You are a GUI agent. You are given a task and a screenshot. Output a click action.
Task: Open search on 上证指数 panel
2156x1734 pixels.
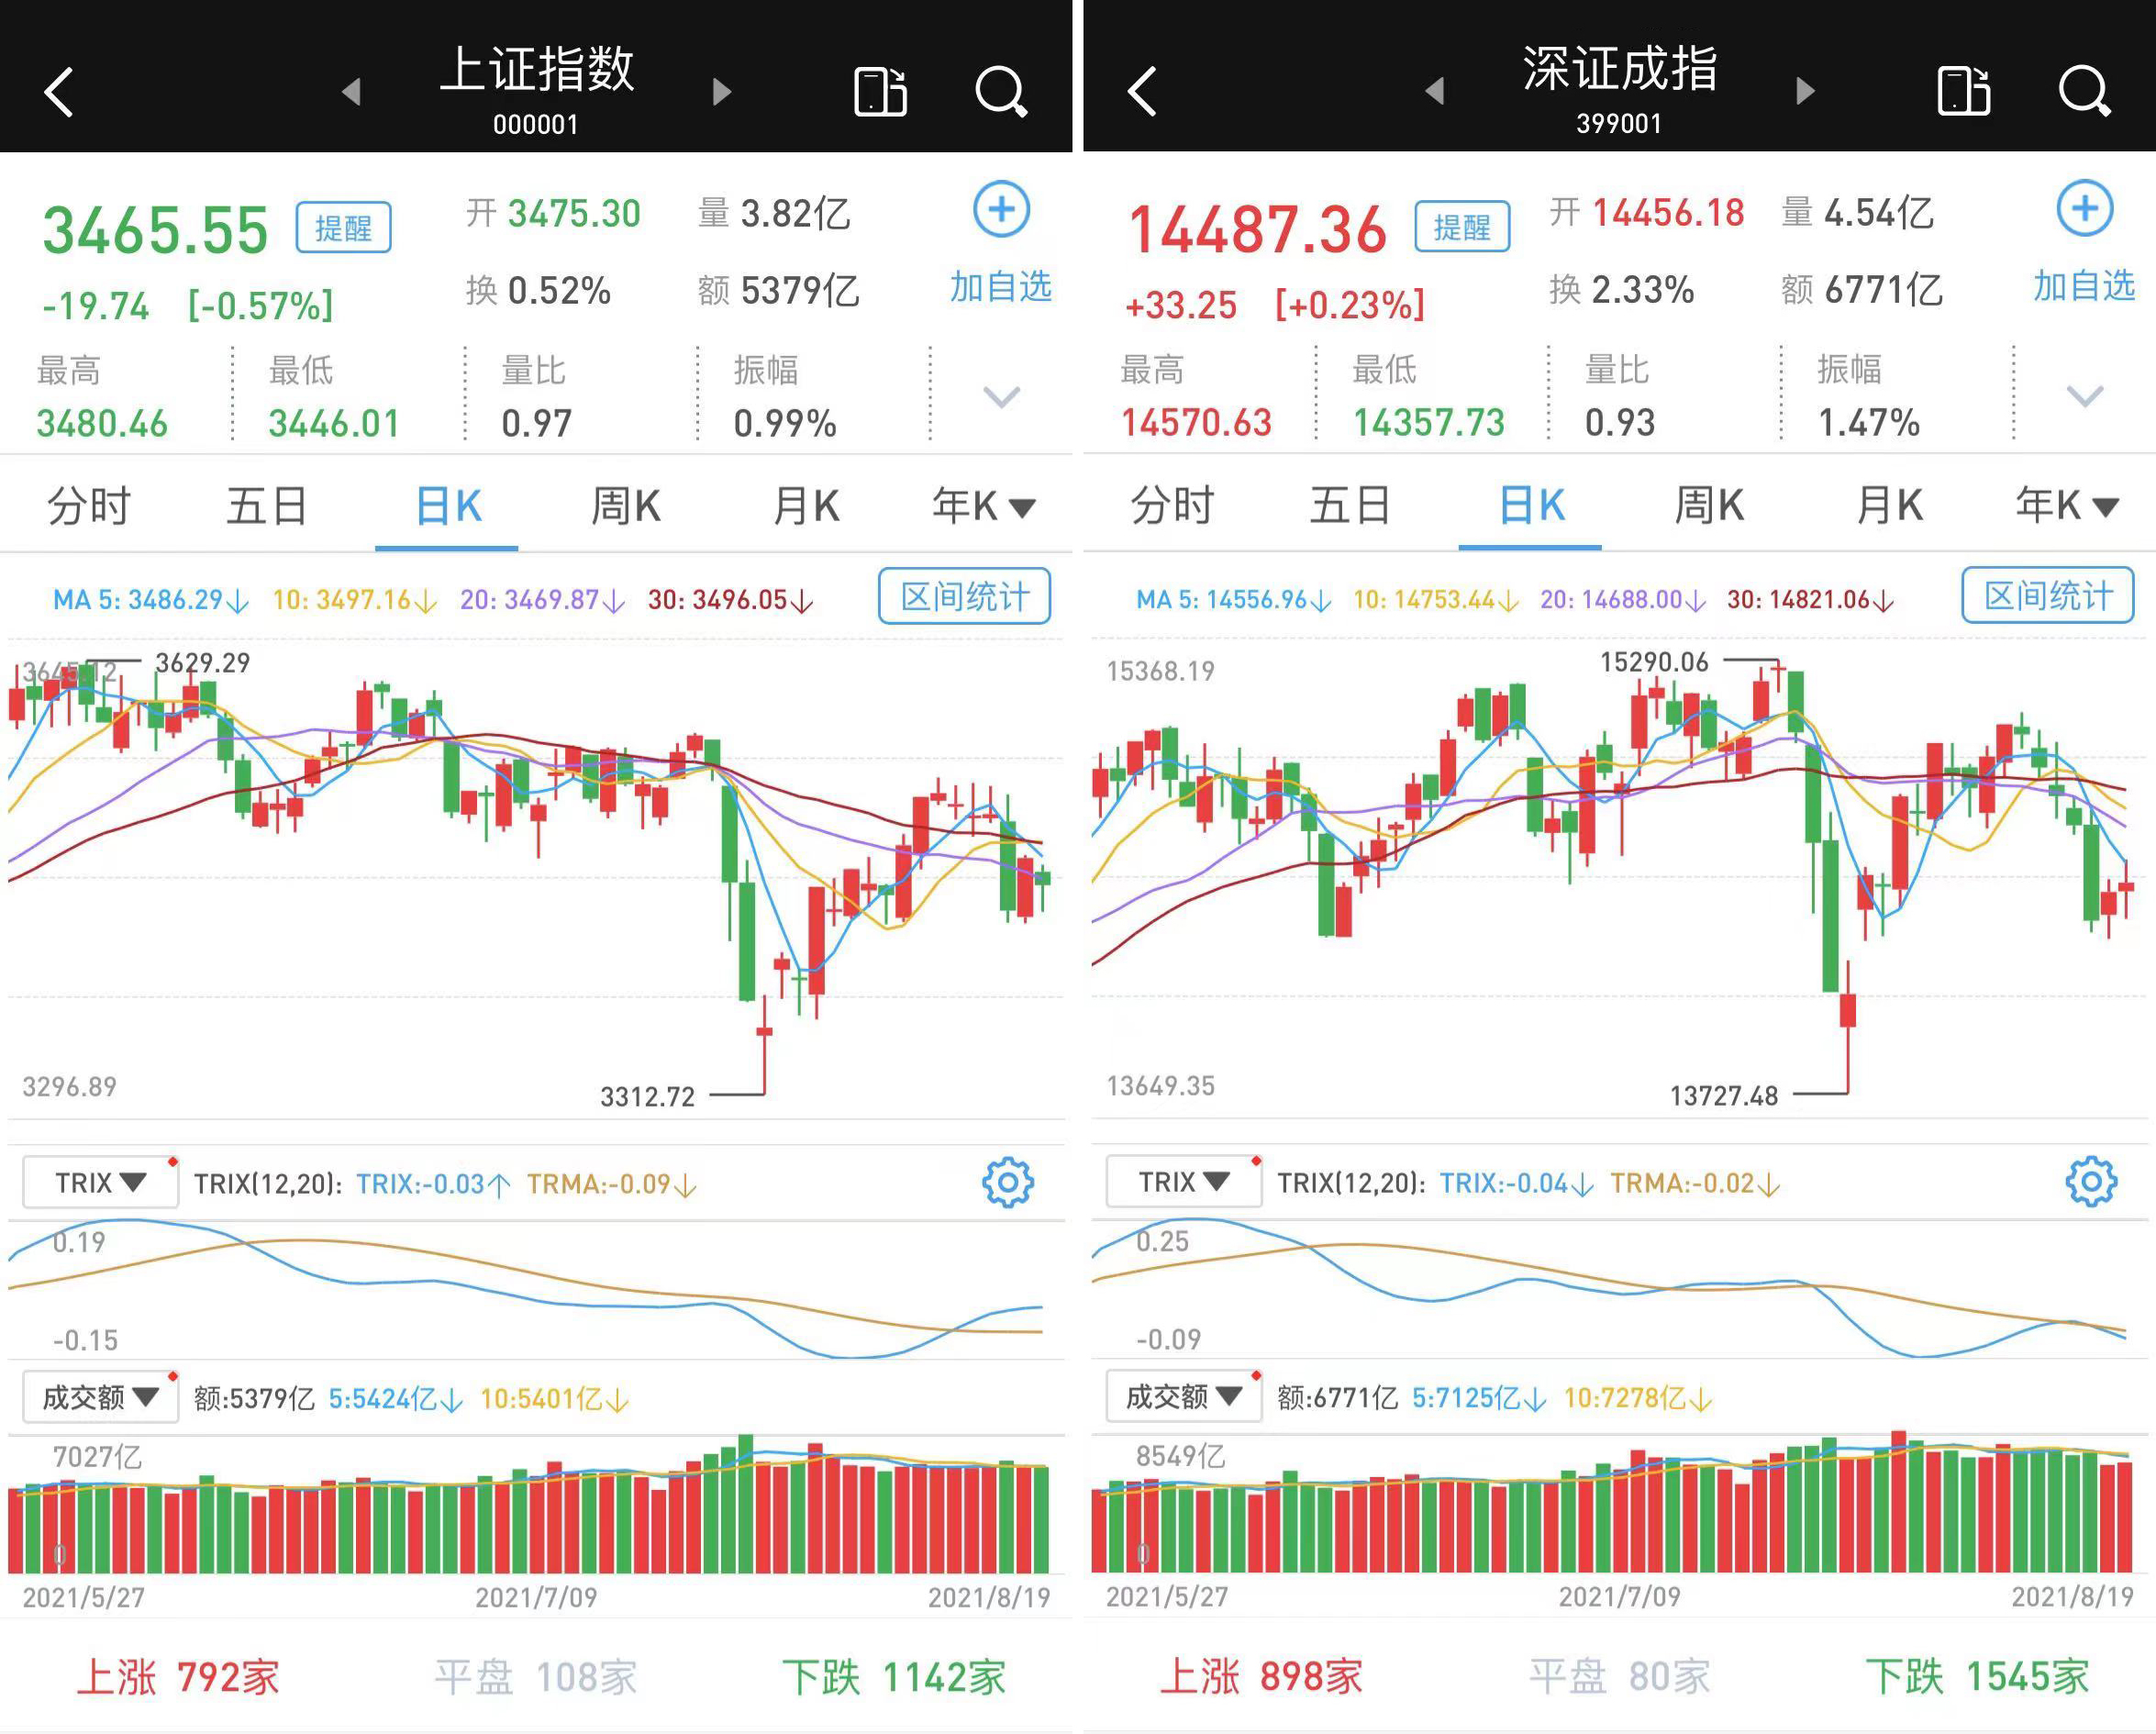tap(1001, 92)
